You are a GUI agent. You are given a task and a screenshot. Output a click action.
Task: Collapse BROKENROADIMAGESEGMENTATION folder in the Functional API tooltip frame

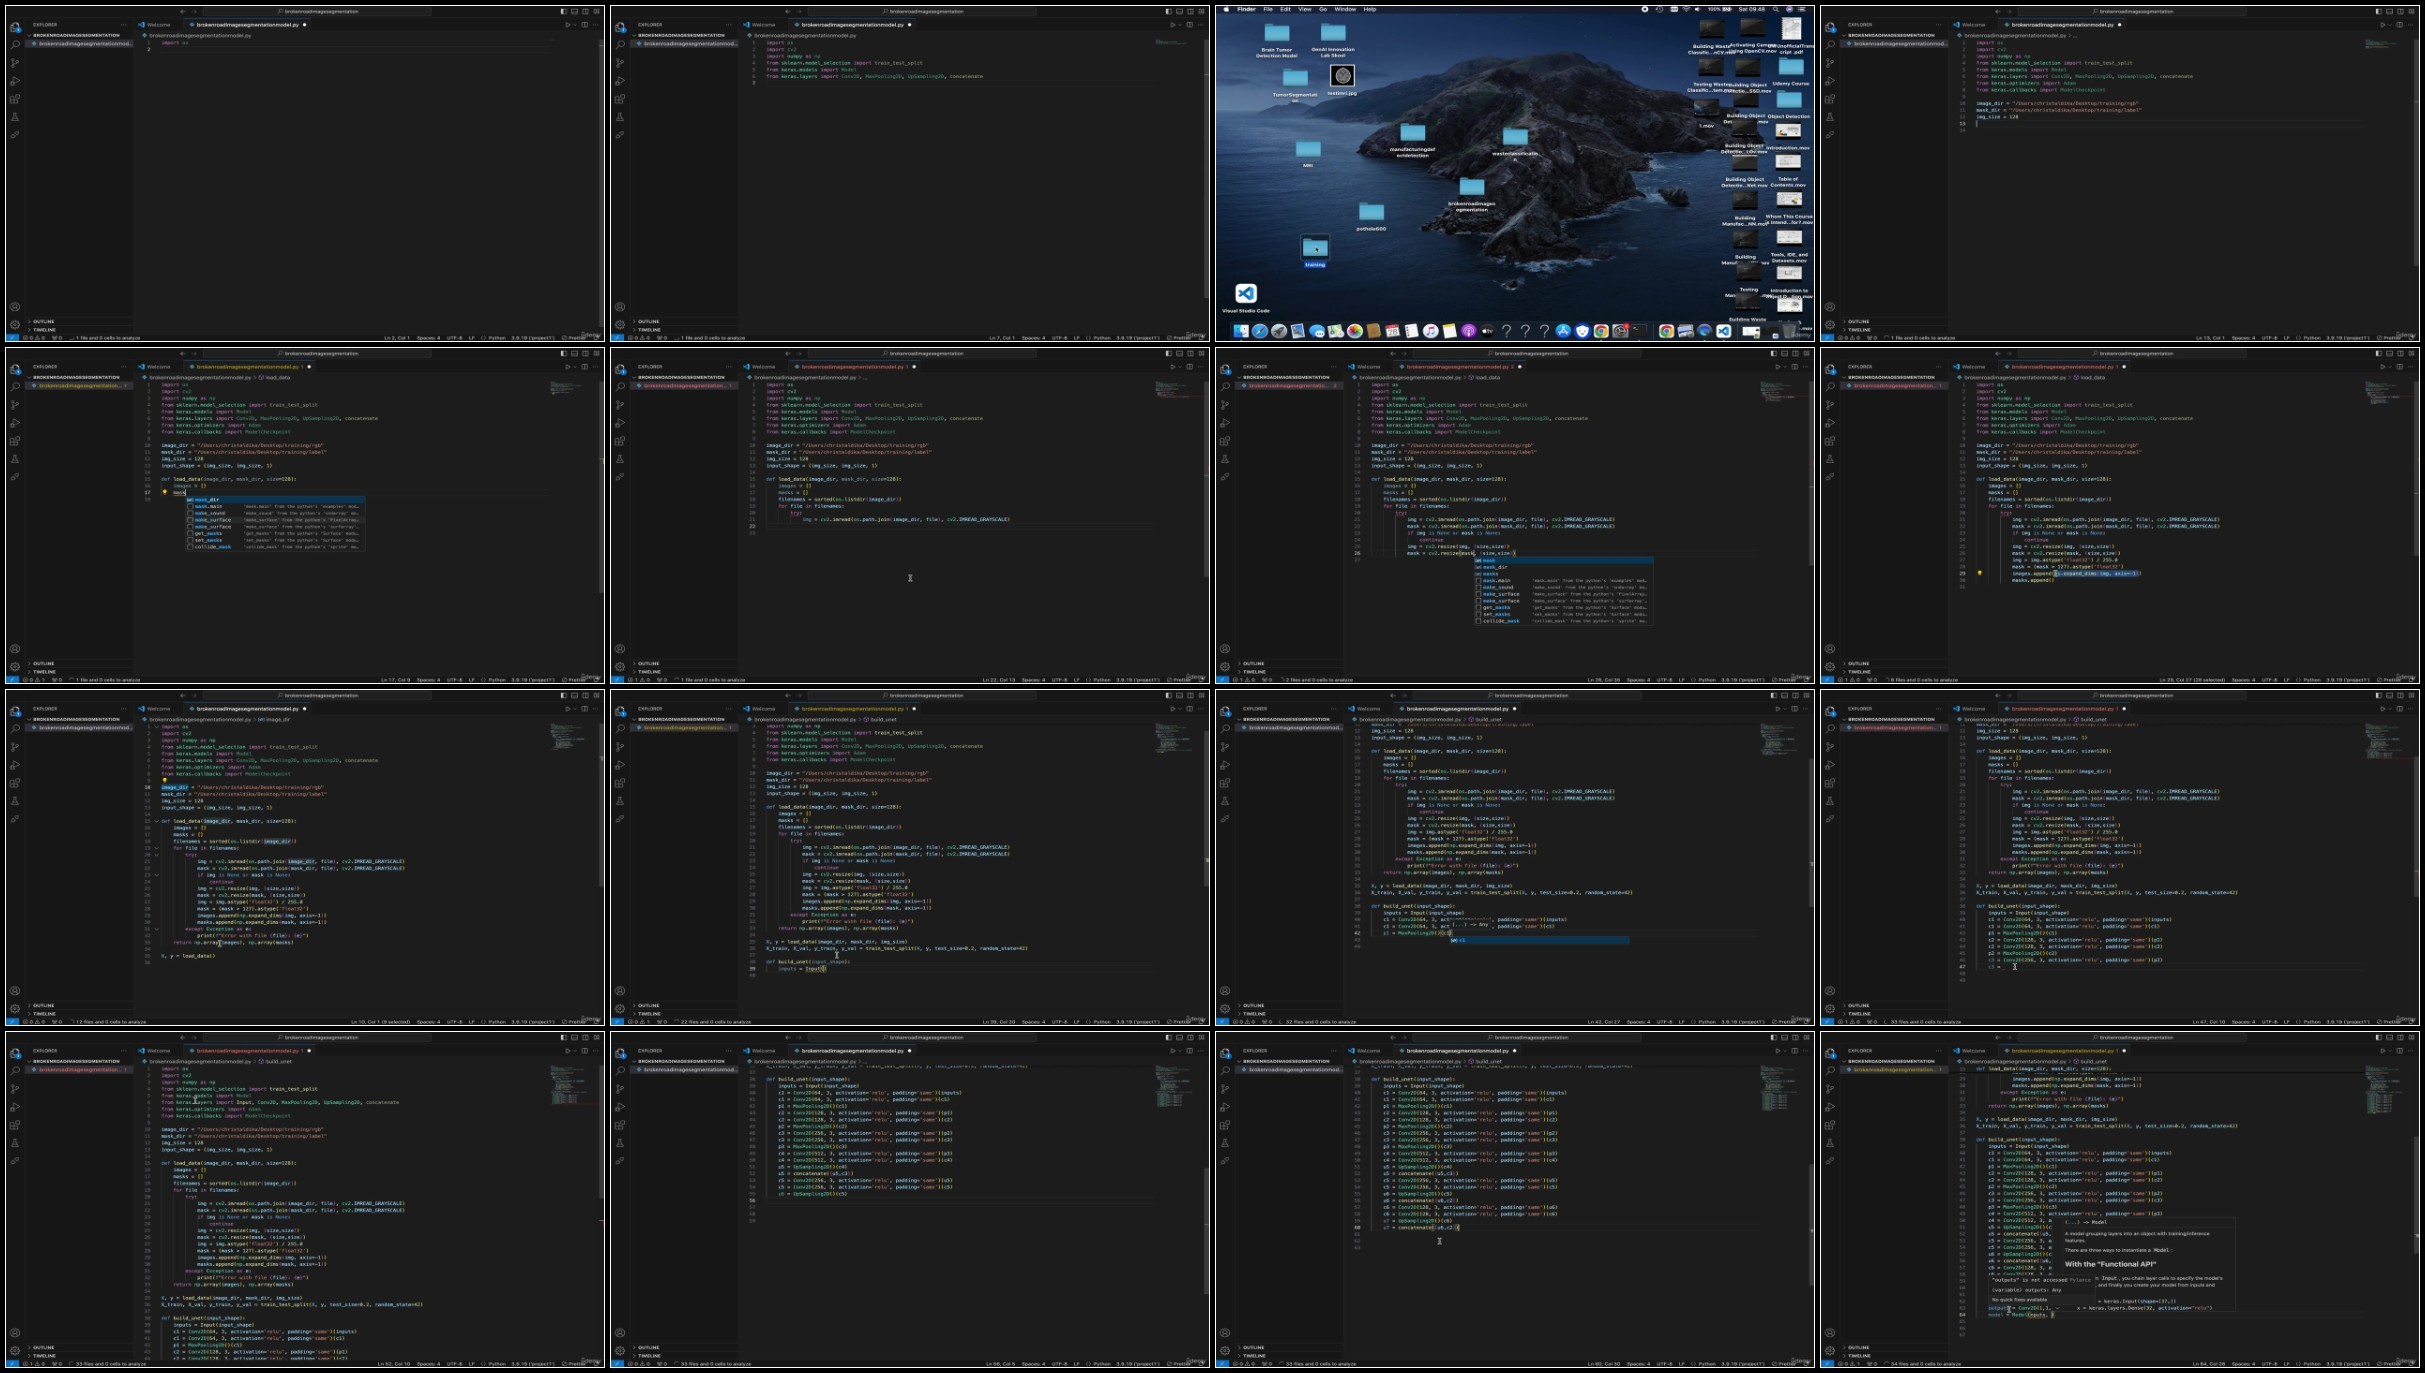pyautogui.click(x=1888, y=1061)
